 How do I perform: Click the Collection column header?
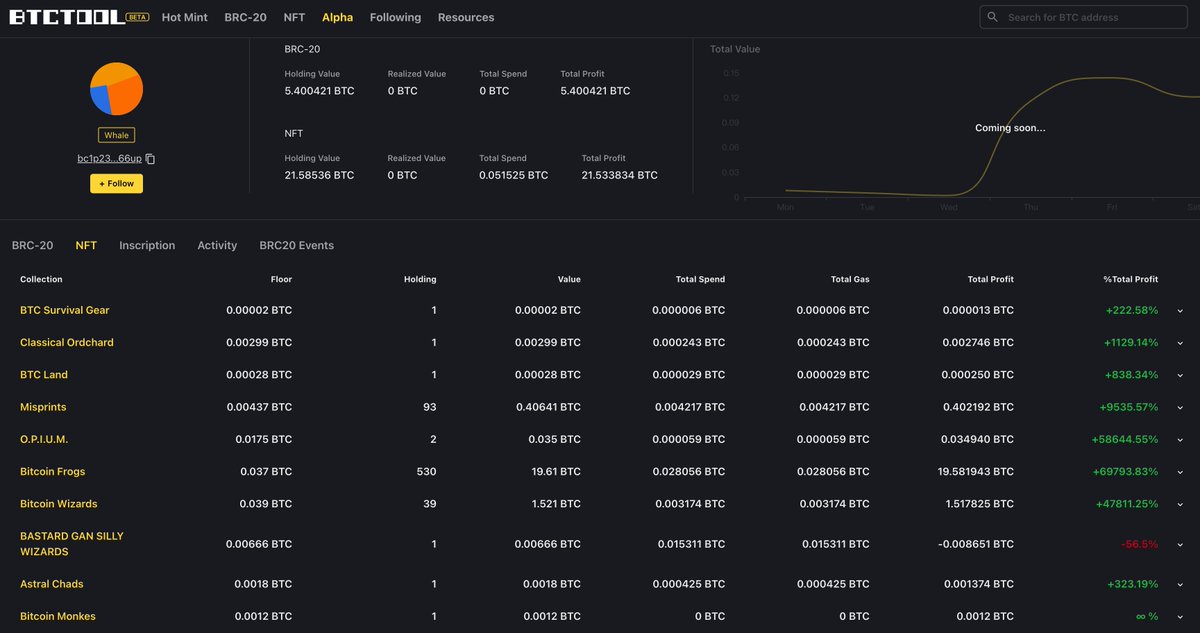pyautogui.click(x=41, y=279)
